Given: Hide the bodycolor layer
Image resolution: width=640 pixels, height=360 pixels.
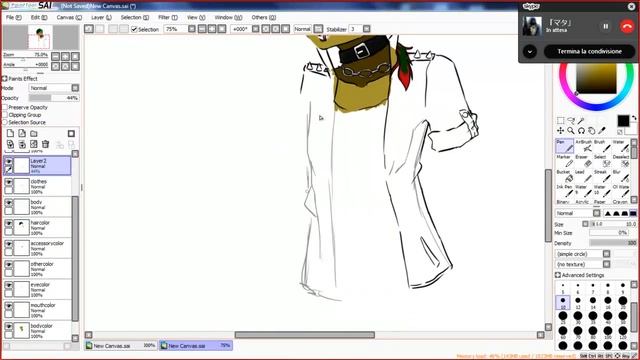Looking at the screenshot, I should 8,327.
